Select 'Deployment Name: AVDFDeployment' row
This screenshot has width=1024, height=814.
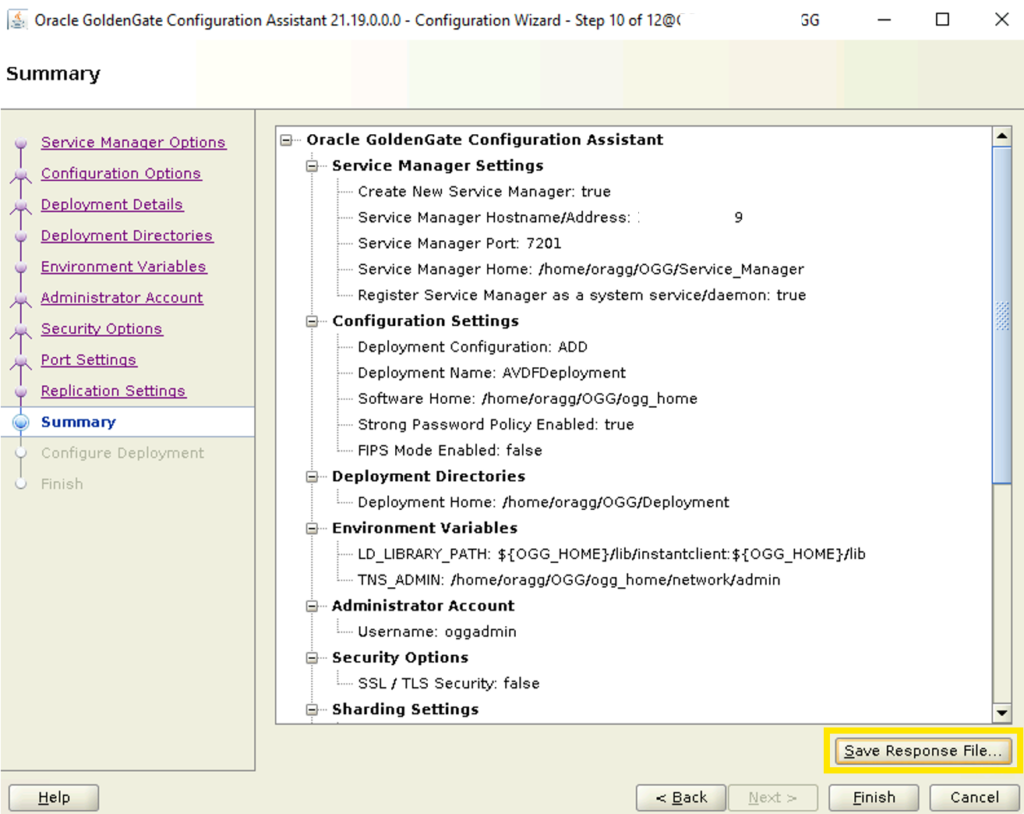[x=491, y=373]
